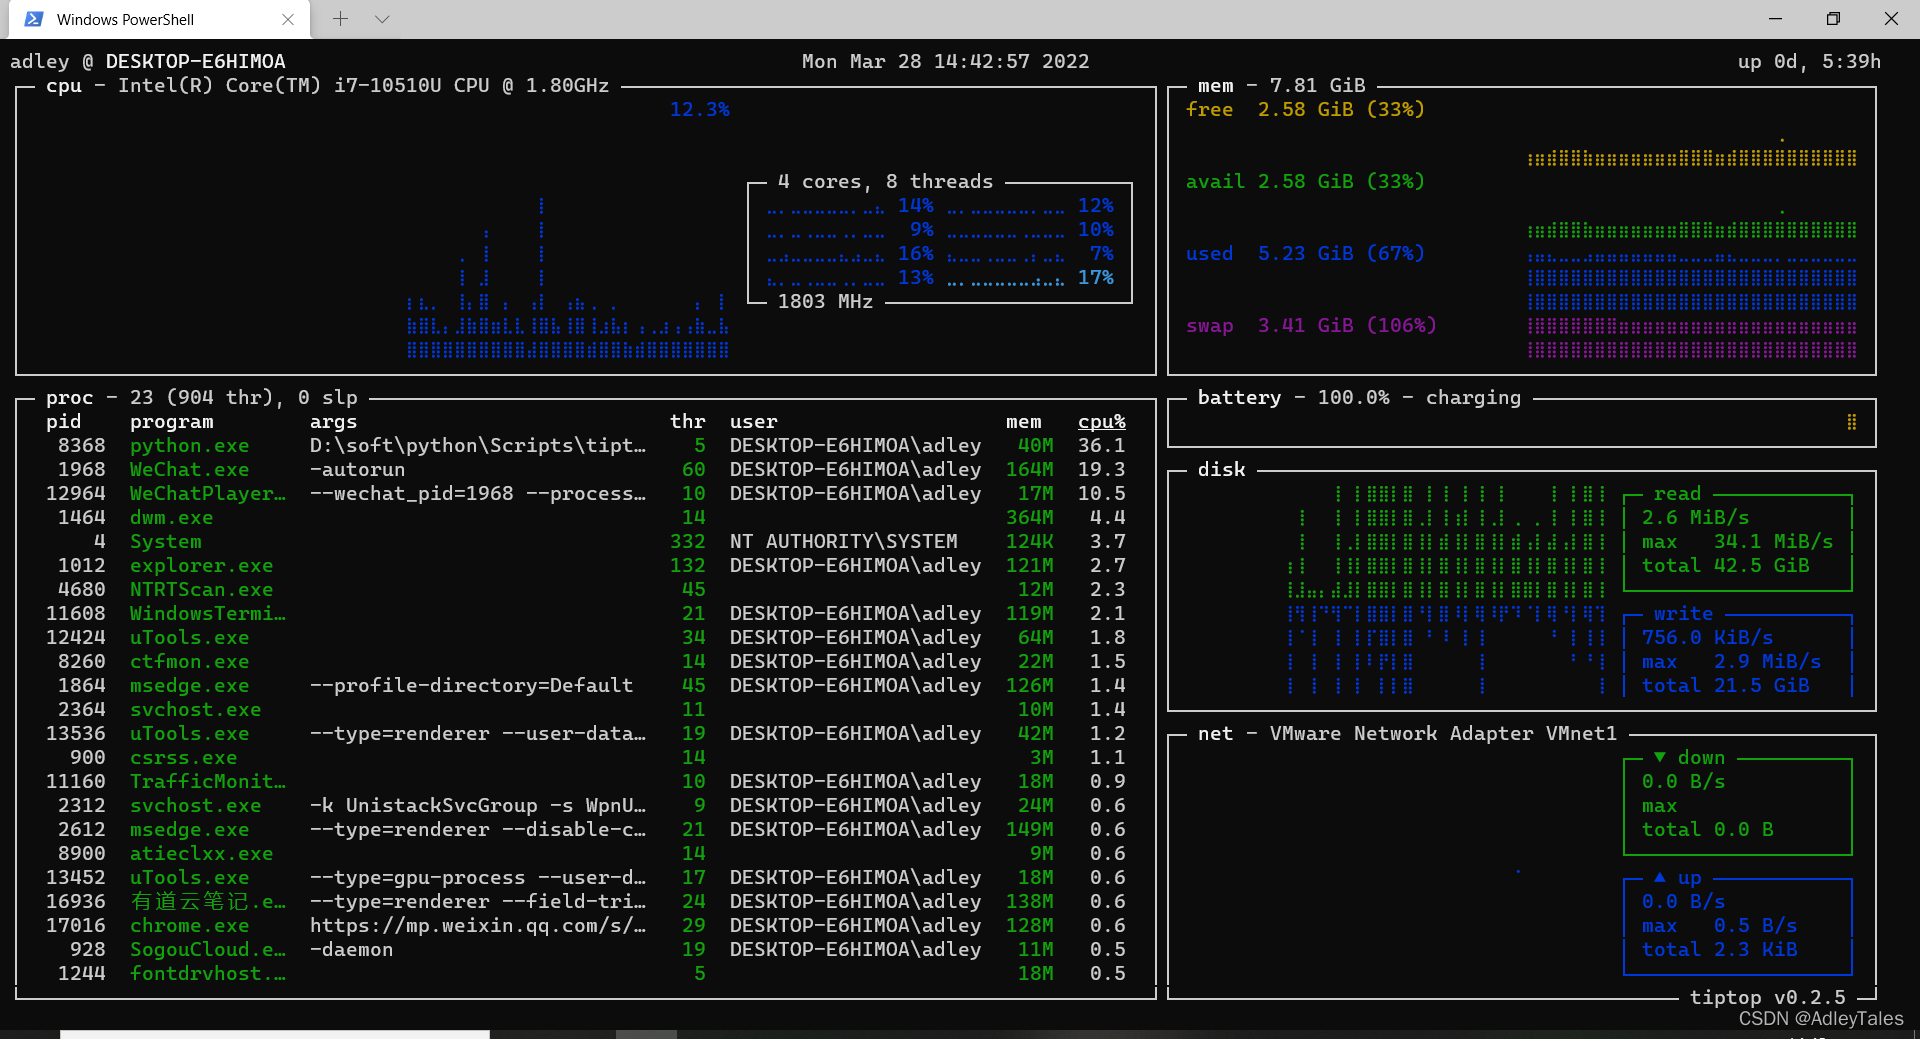Click the chrome.exe process name
The height and width of the screenshot is (1039, 1920).
pyautogui.click(x=190, y=926)
